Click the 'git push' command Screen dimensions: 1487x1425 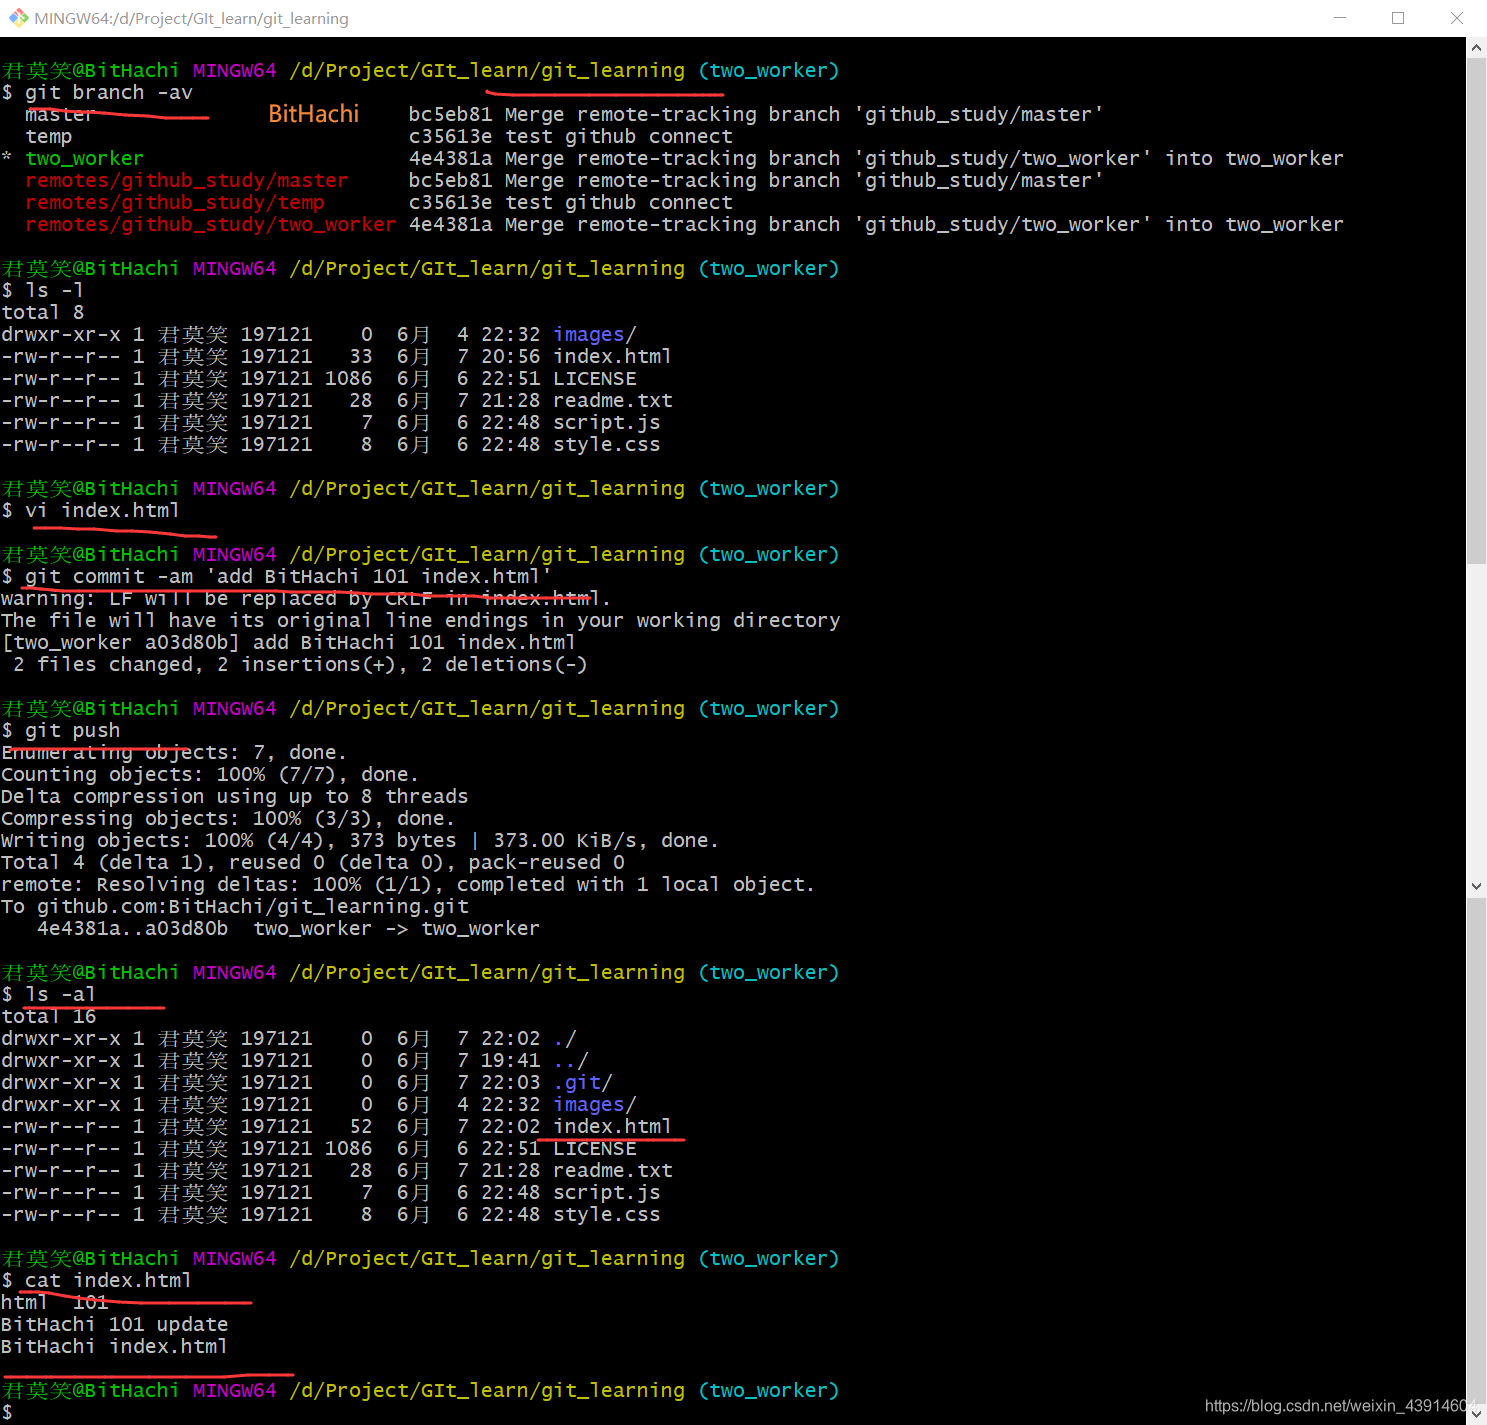coord(73,731)
